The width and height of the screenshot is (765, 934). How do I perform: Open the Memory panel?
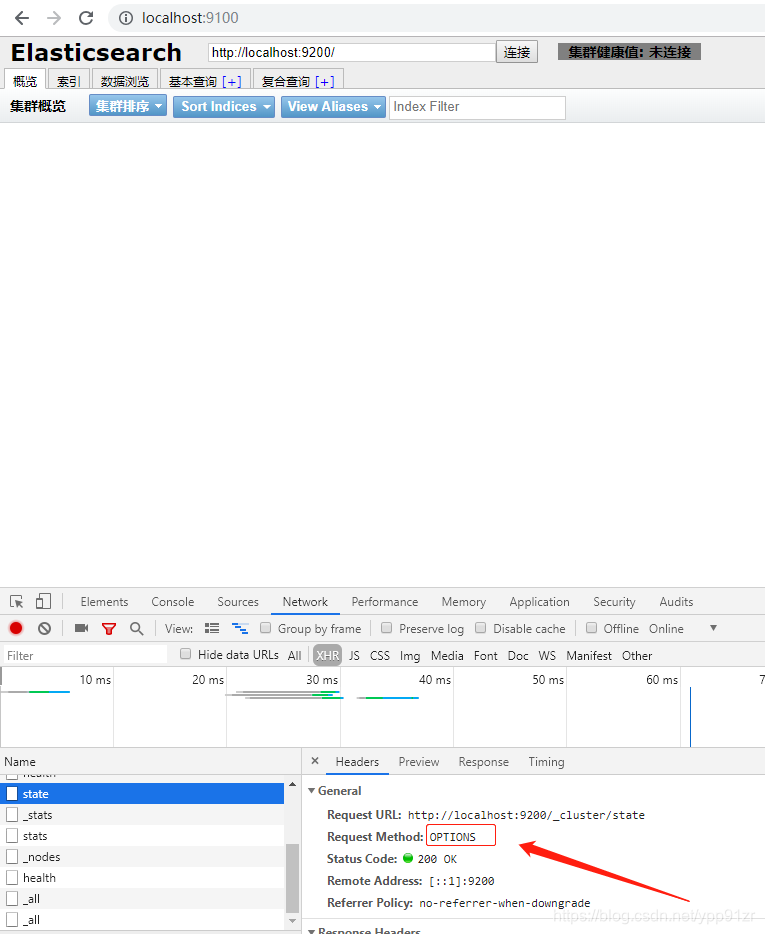(464, 602)
